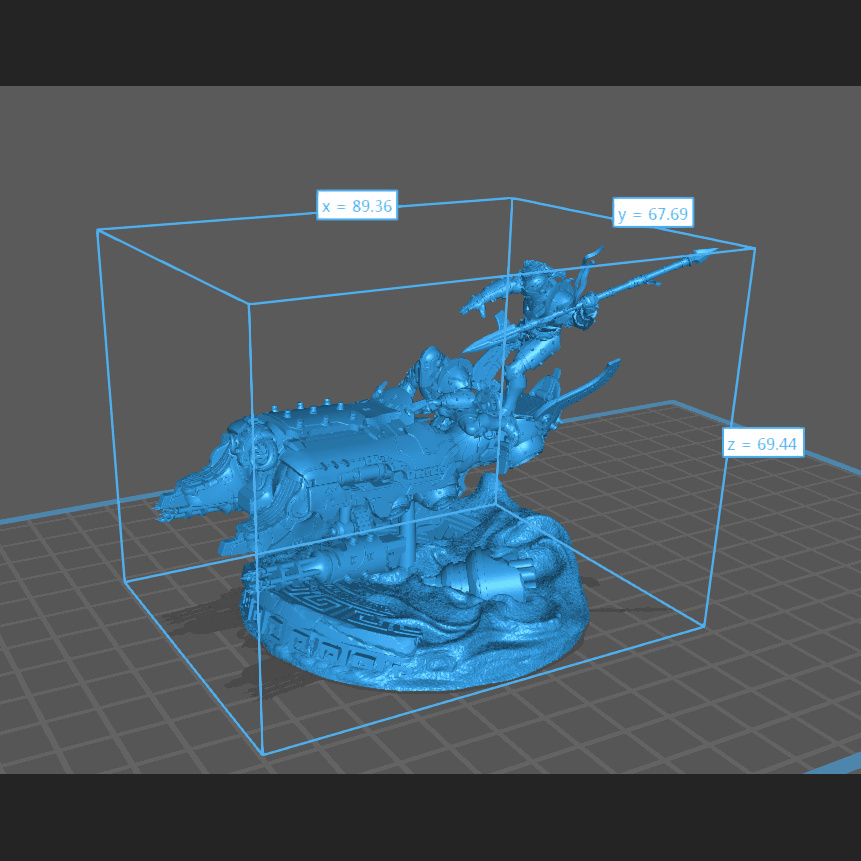Click the bounding box's nearest bottom corner
The width and height of the screenshot is (861, 861).
pos(263,754)
